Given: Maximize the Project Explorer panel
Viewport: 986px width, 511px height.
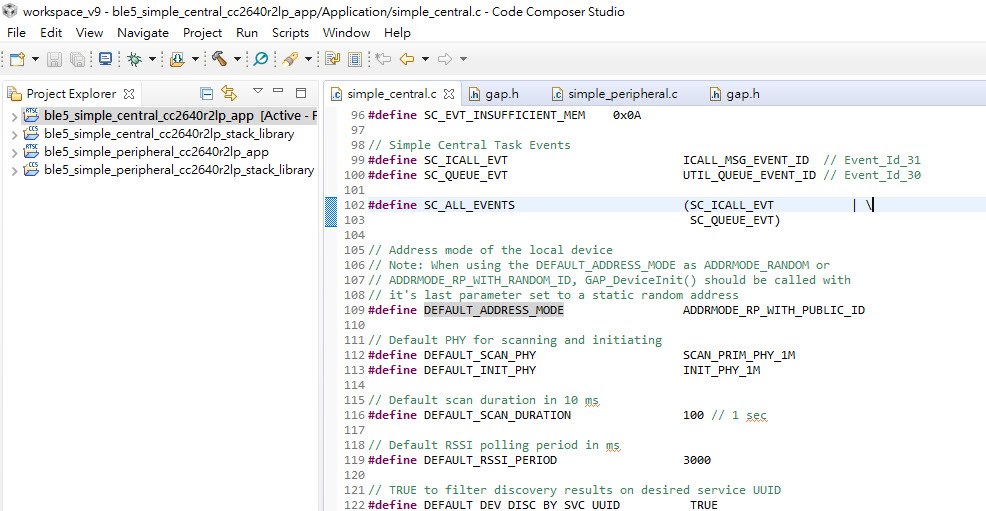Looking at the screenshot, I should 301,92.
